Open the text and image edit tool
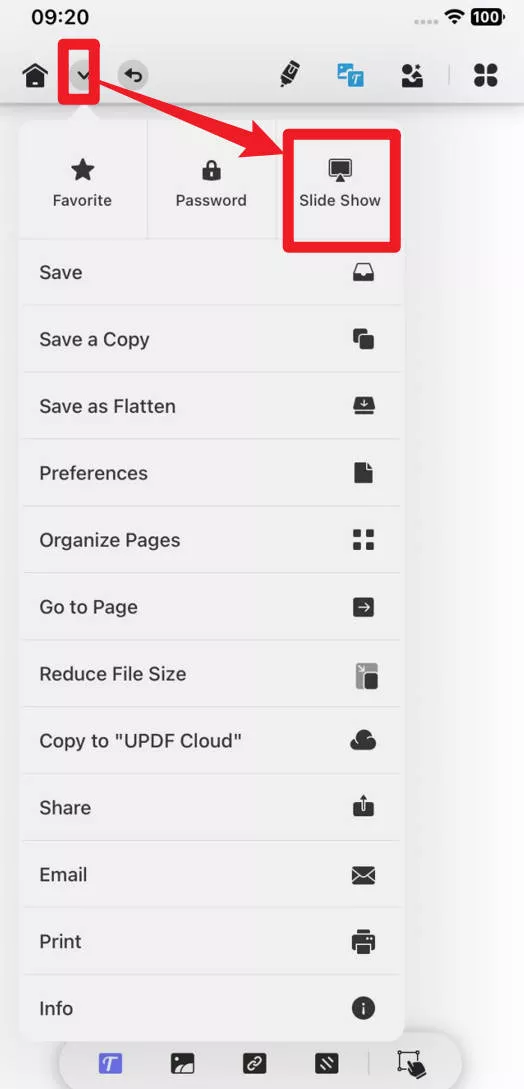This screenshot has width=524, height=1089. tap(350, 75)
